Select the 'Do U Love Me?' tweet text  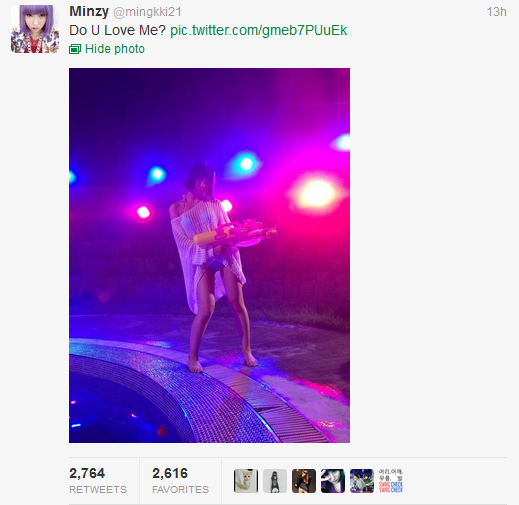[x=117, y=30]
